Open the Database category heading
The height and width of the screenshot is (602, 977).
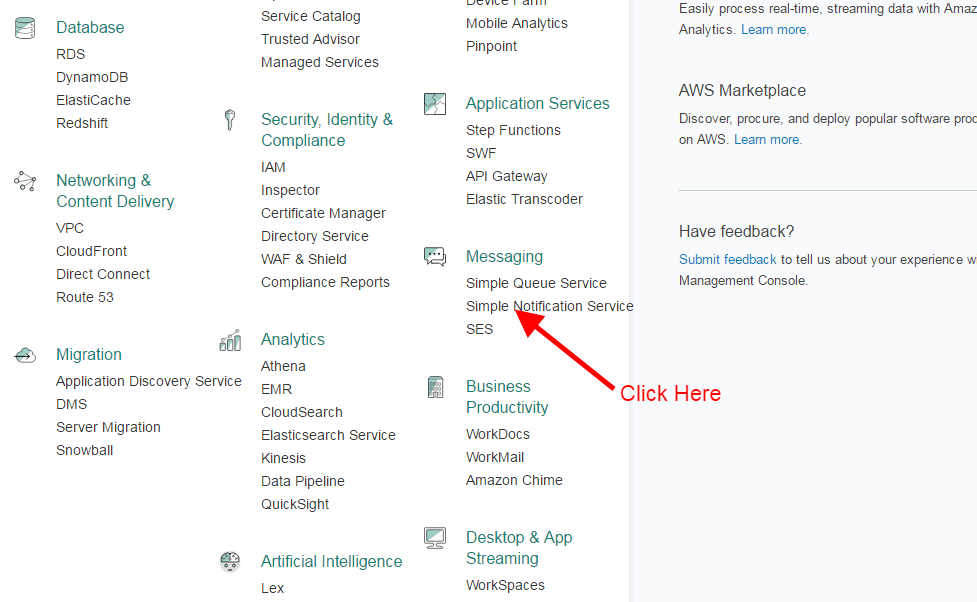pyautogui.click(x=90, y=27)
